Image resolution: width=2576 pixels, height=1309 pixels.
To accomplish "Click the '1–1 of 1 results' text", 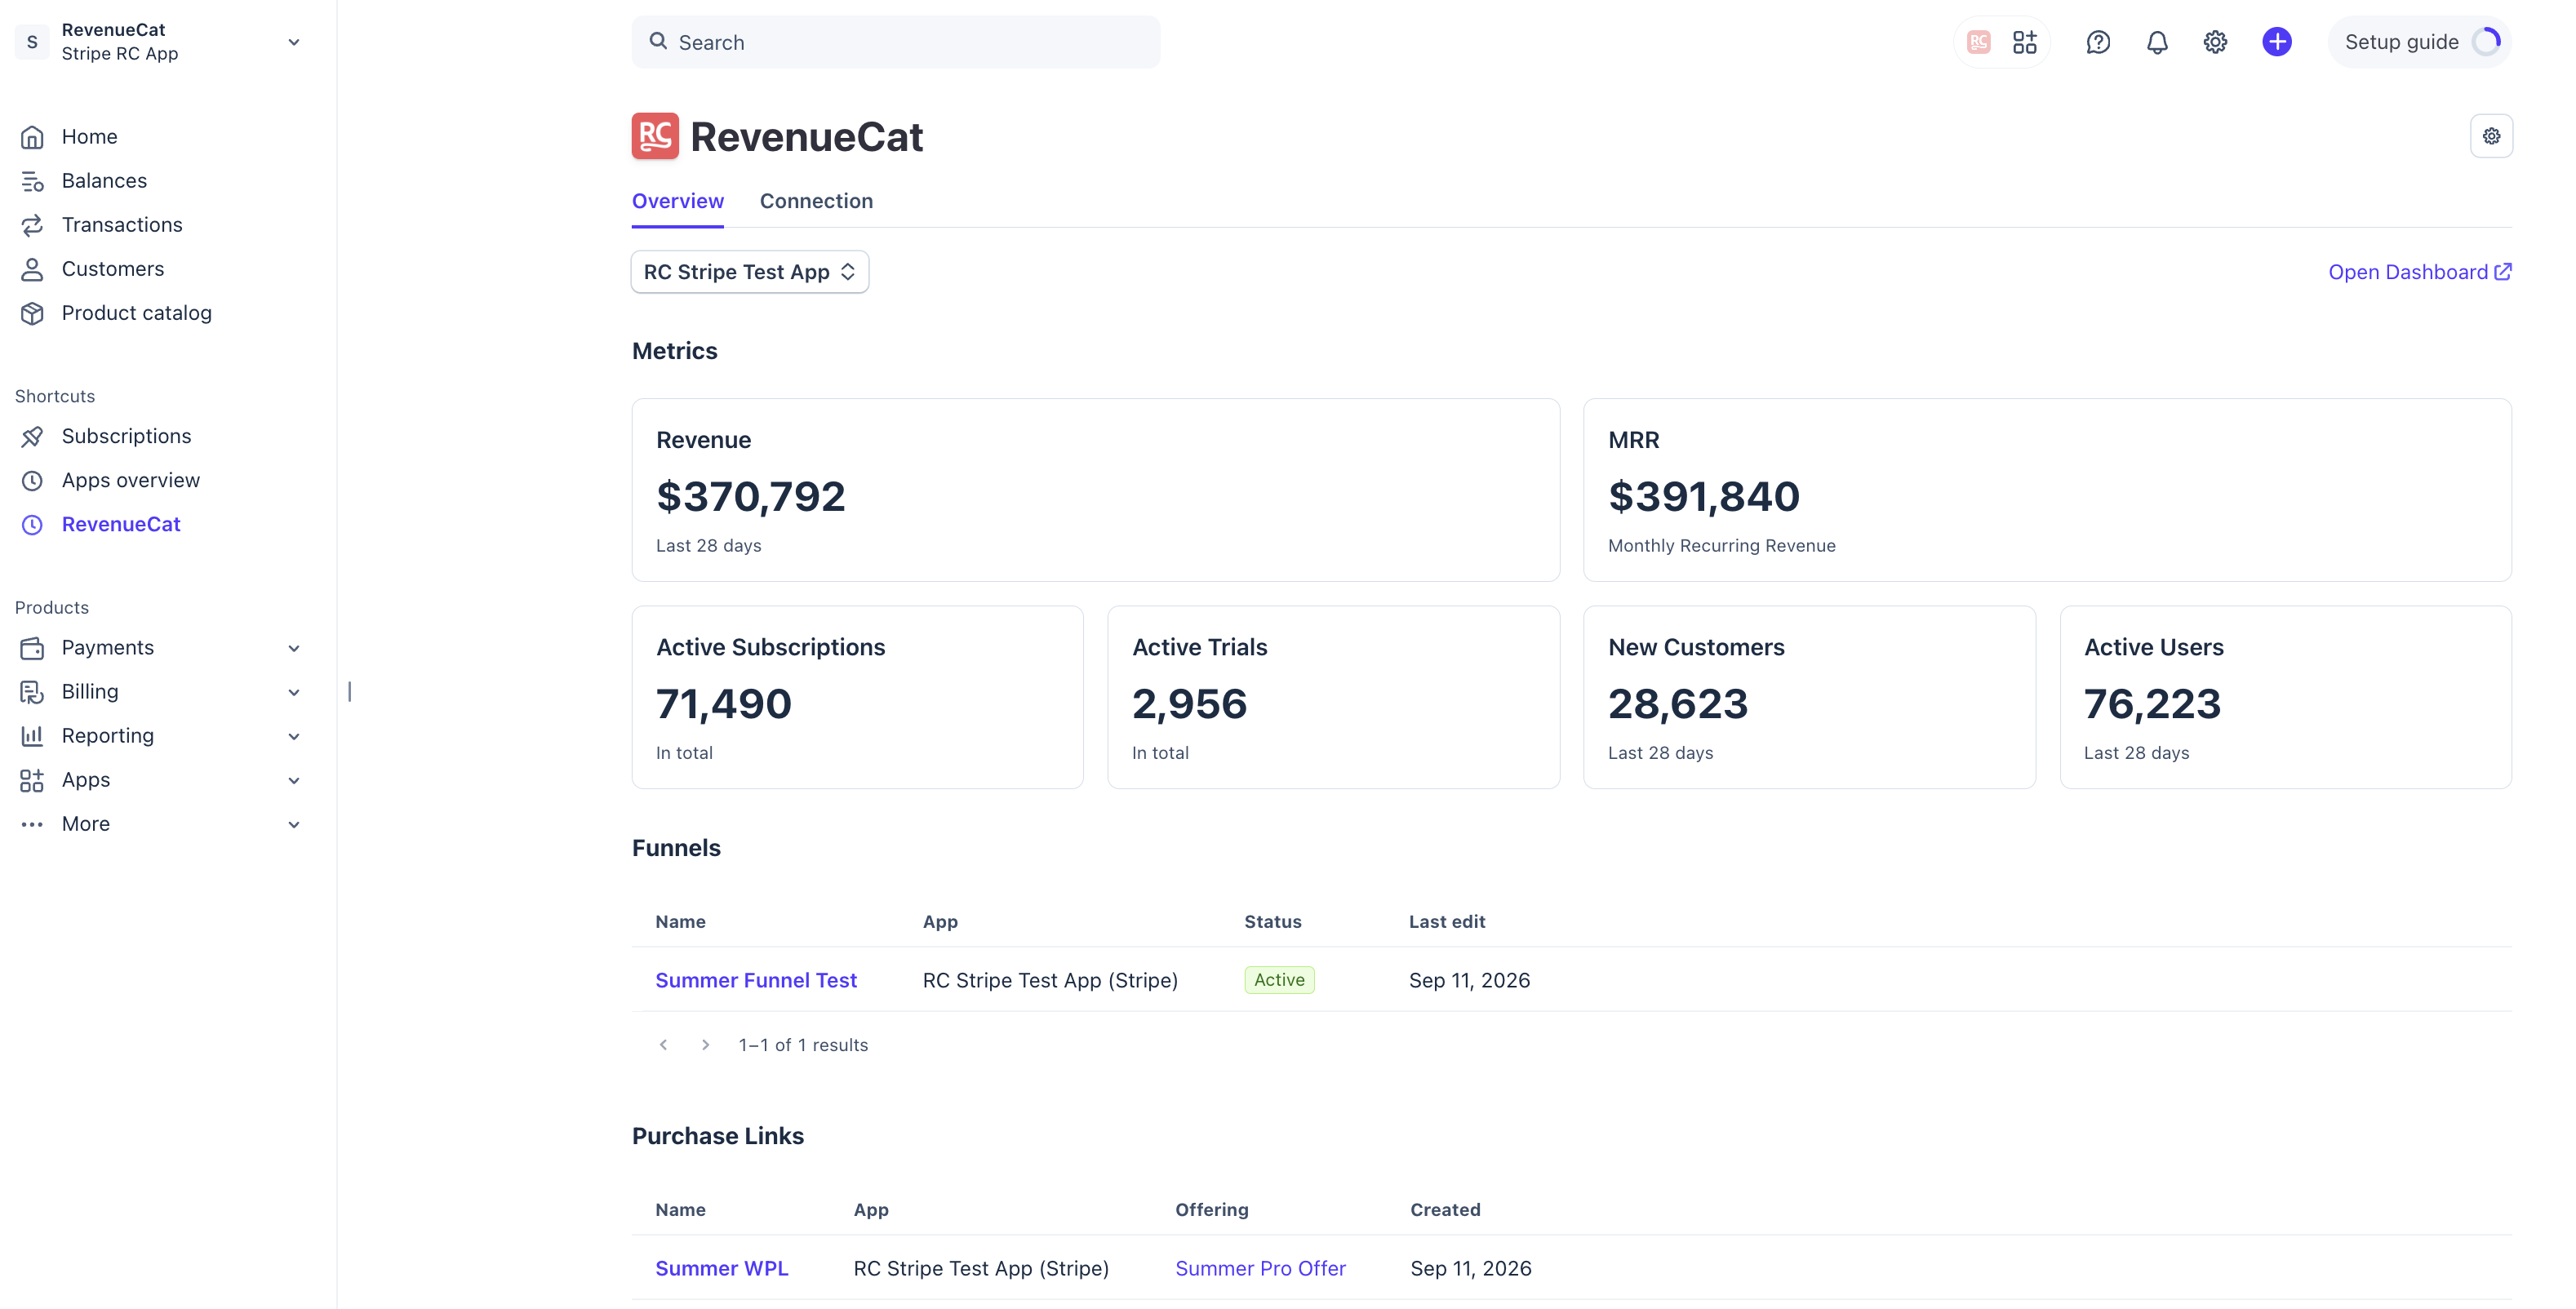I will pos(803,1044).
